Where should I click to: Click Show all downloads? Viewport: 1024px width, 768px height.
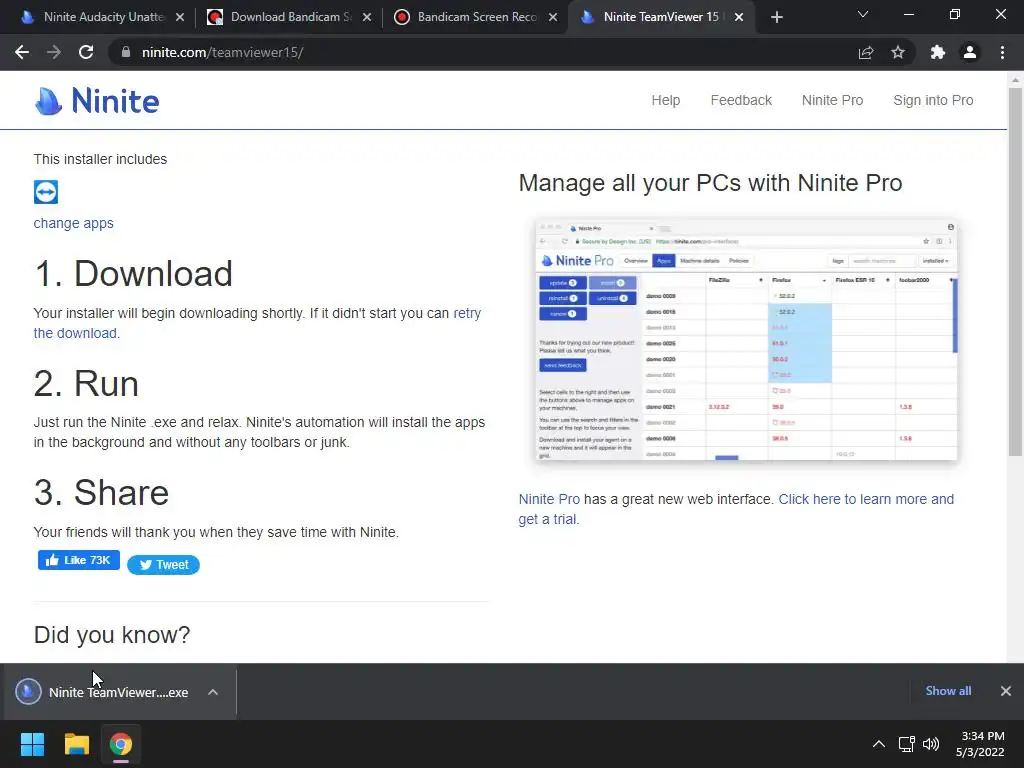(948, 691)
